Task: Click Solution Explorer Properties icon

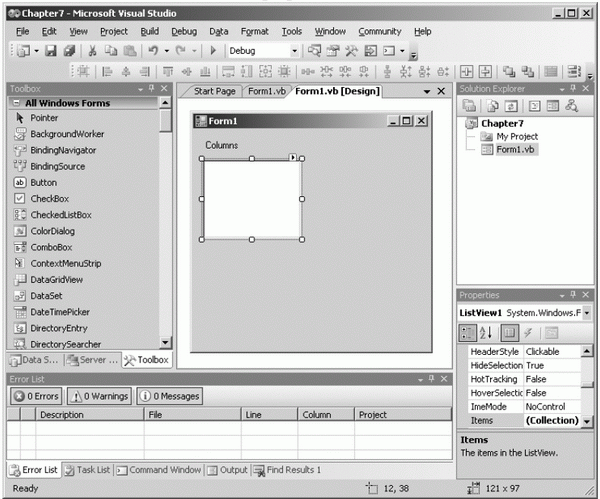Action: point(470,106)
